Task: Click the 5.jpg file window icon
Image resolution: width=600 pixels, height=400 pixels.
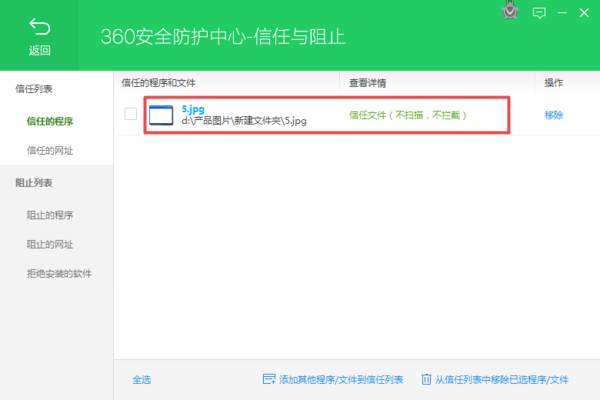Action: click(161, 114)
